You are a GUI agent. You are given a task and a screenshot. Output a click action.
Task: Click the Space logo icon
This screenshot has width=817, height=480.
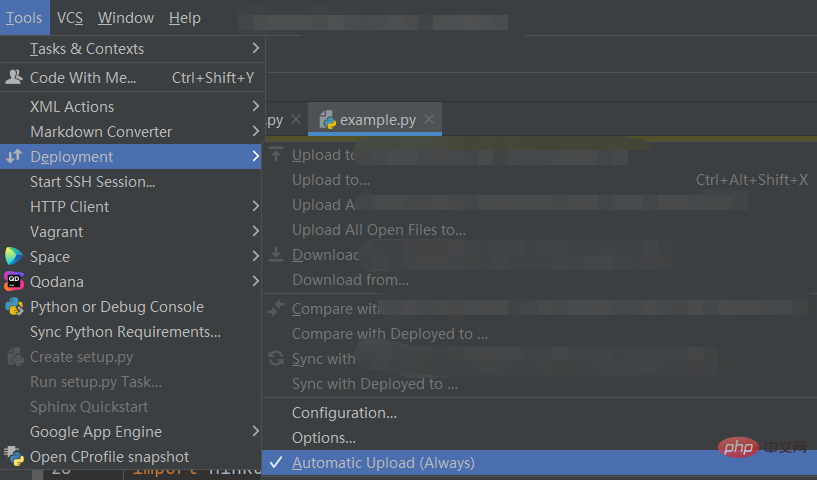14,257
